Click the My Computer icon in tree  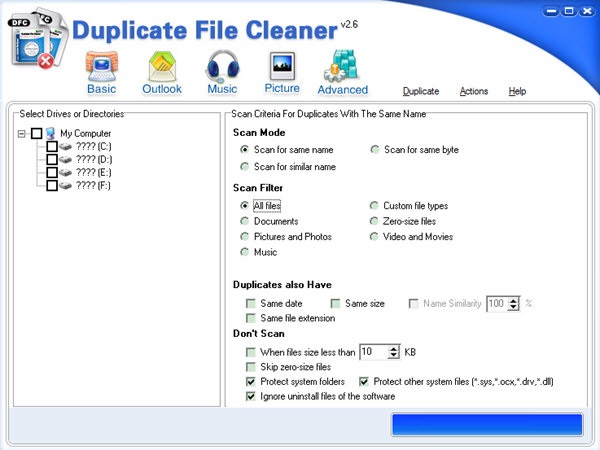50,133
